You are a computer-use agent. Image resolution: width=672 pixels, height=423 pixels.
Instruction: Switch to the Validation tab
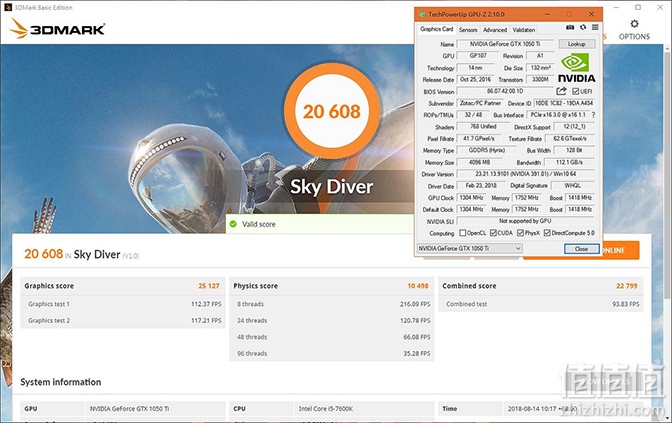click(524, 30)
